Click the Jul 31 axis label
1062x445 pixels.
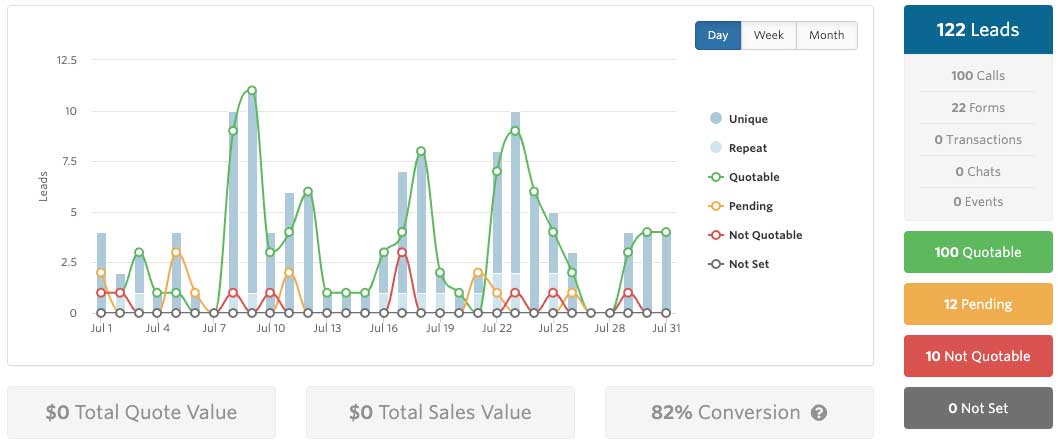pyautogui.click(x=666, y=329)
